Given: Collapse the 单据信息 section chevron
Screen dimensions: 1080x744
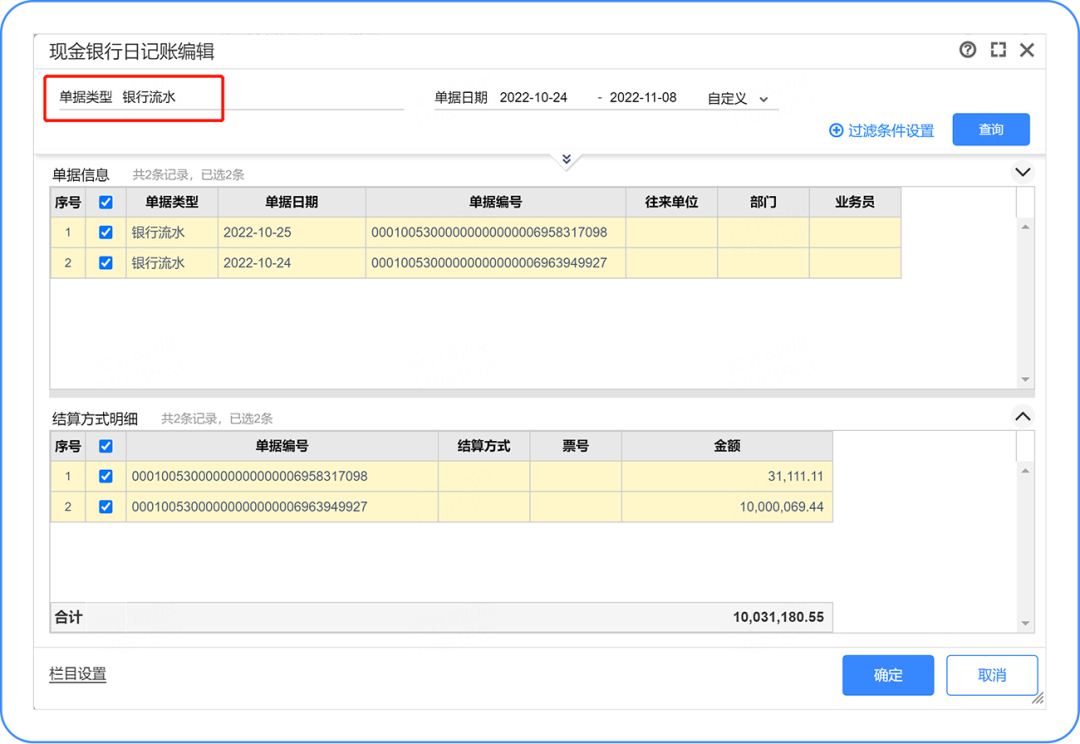Looking at the screenshot, I should click(1022, 172).
